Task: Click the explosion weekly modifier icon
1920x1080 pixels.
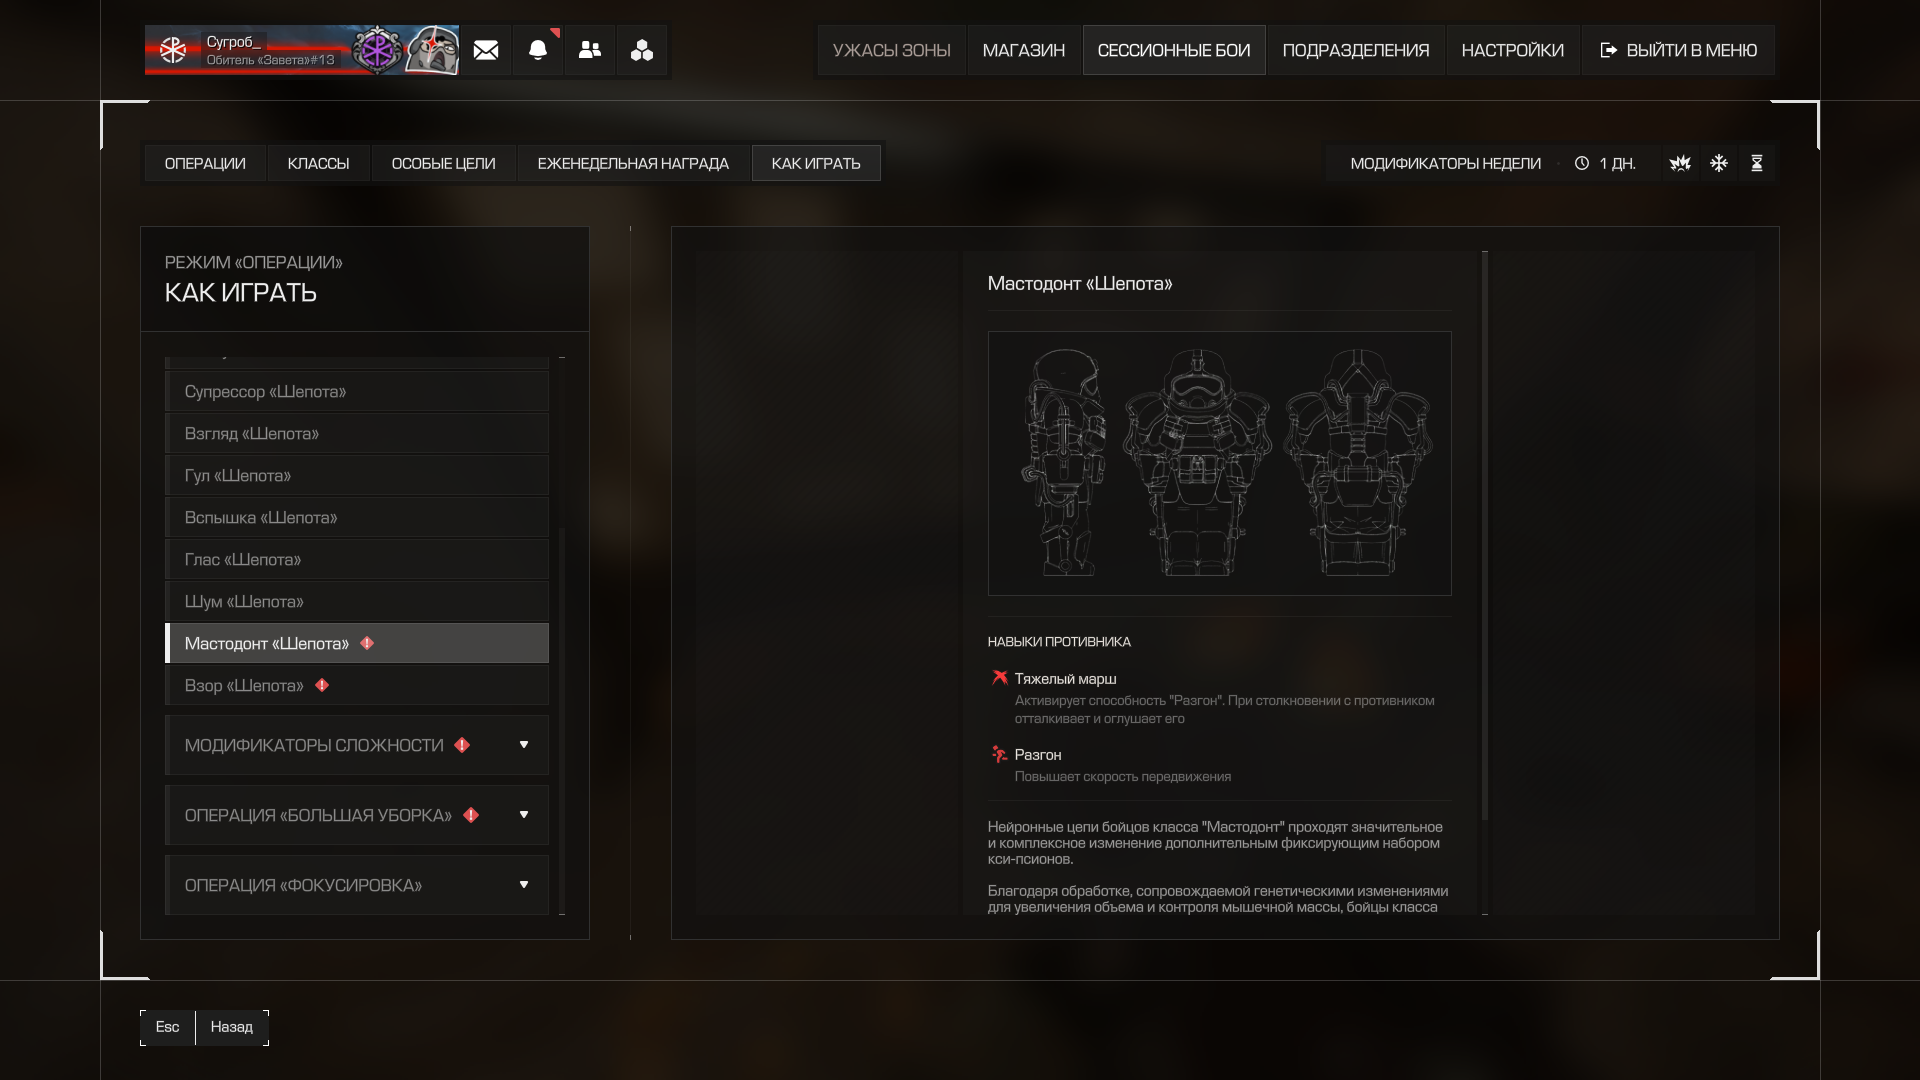Action: tap(1680, 163)
